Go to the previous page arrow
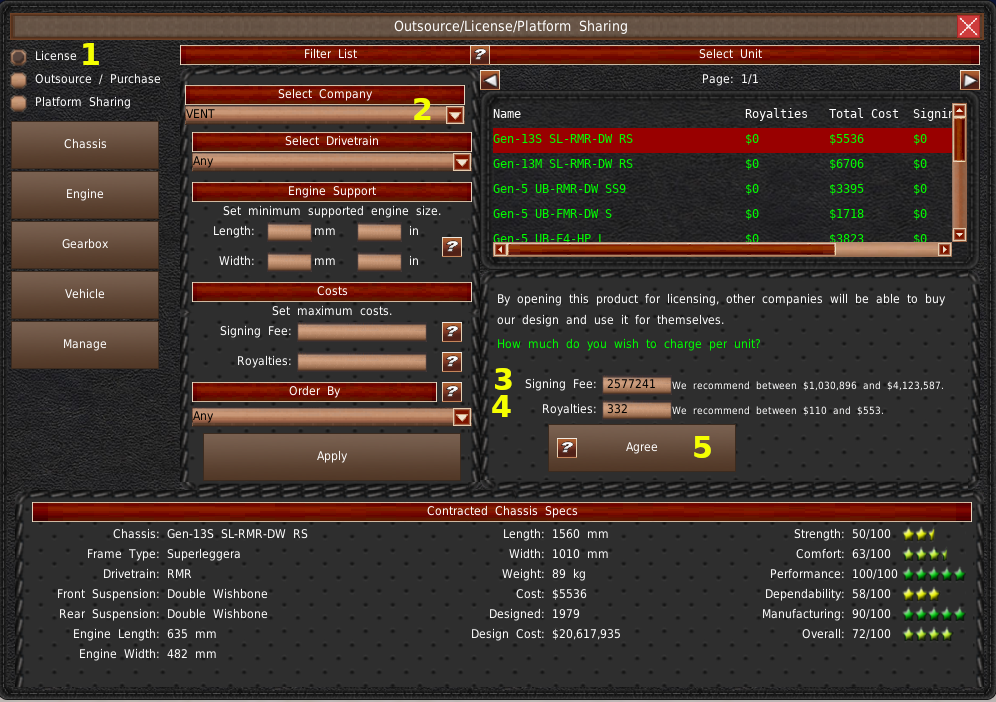 490,79
